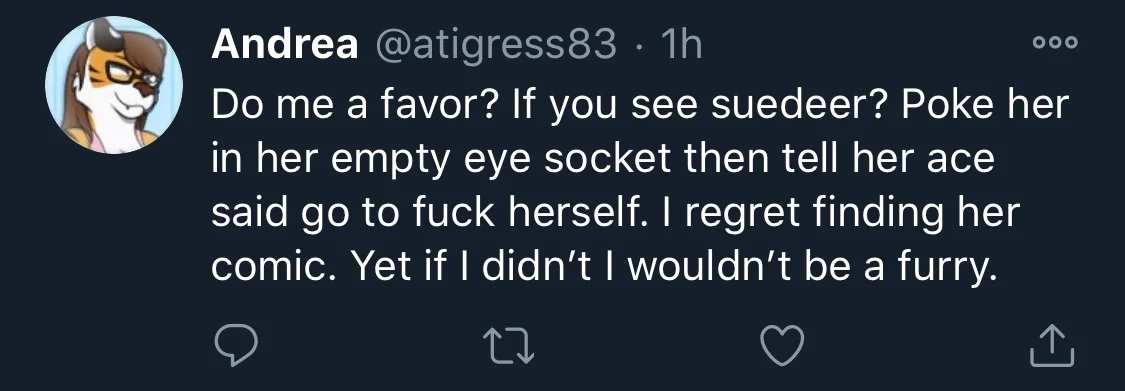Screen dimensions: 1125x391
Task: Open the tweet permalink via the 1h timestamp
Action: (x=681, y=45)
